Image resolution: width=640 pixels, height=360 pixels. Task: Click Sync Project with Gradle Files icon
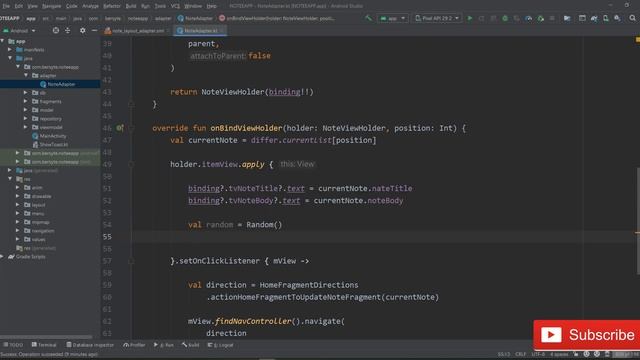(x=594, y=18)
